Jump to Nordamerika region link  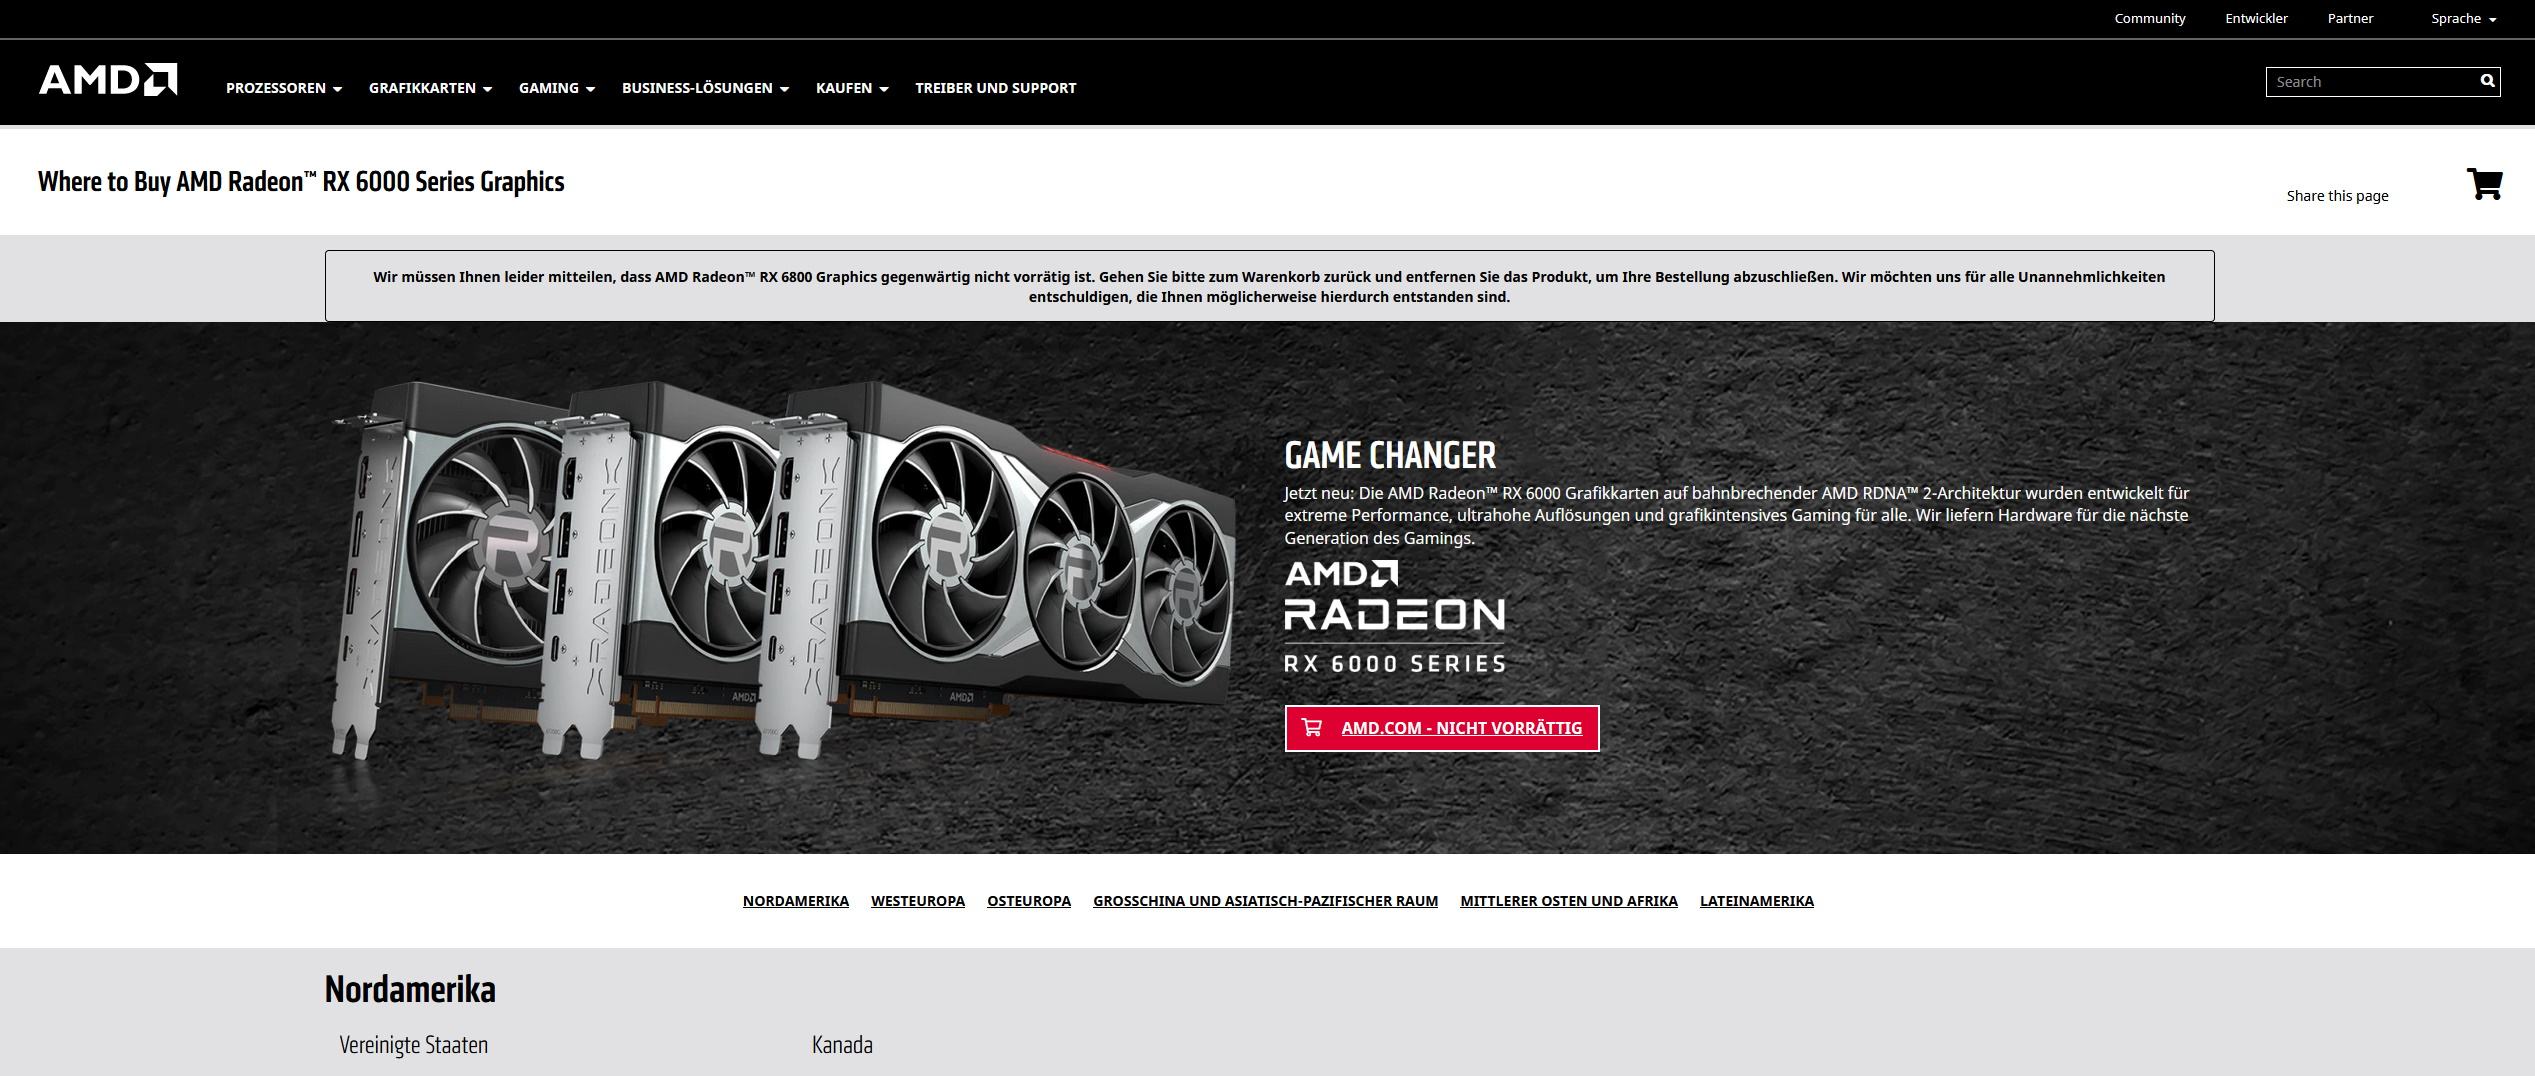click(796, 901)
